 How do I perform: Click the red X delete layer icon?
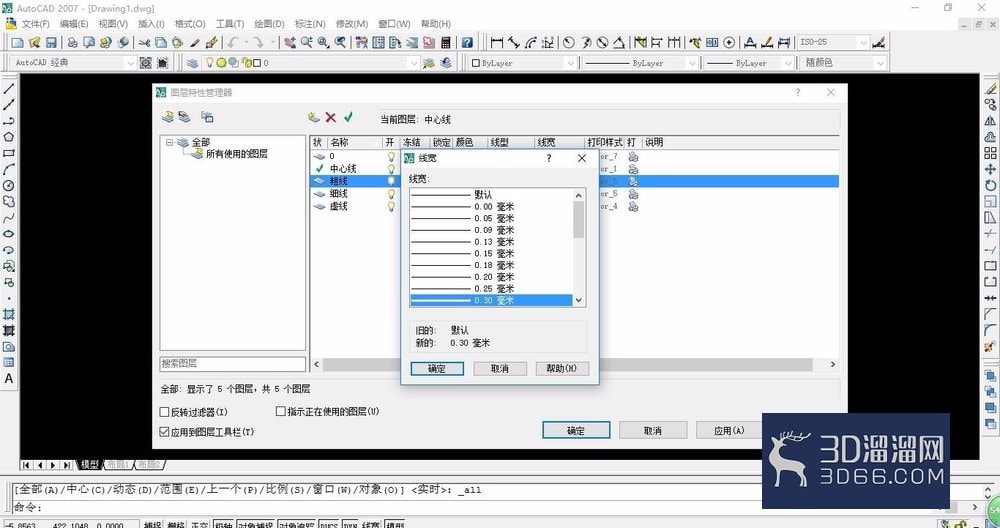(330, 117)
